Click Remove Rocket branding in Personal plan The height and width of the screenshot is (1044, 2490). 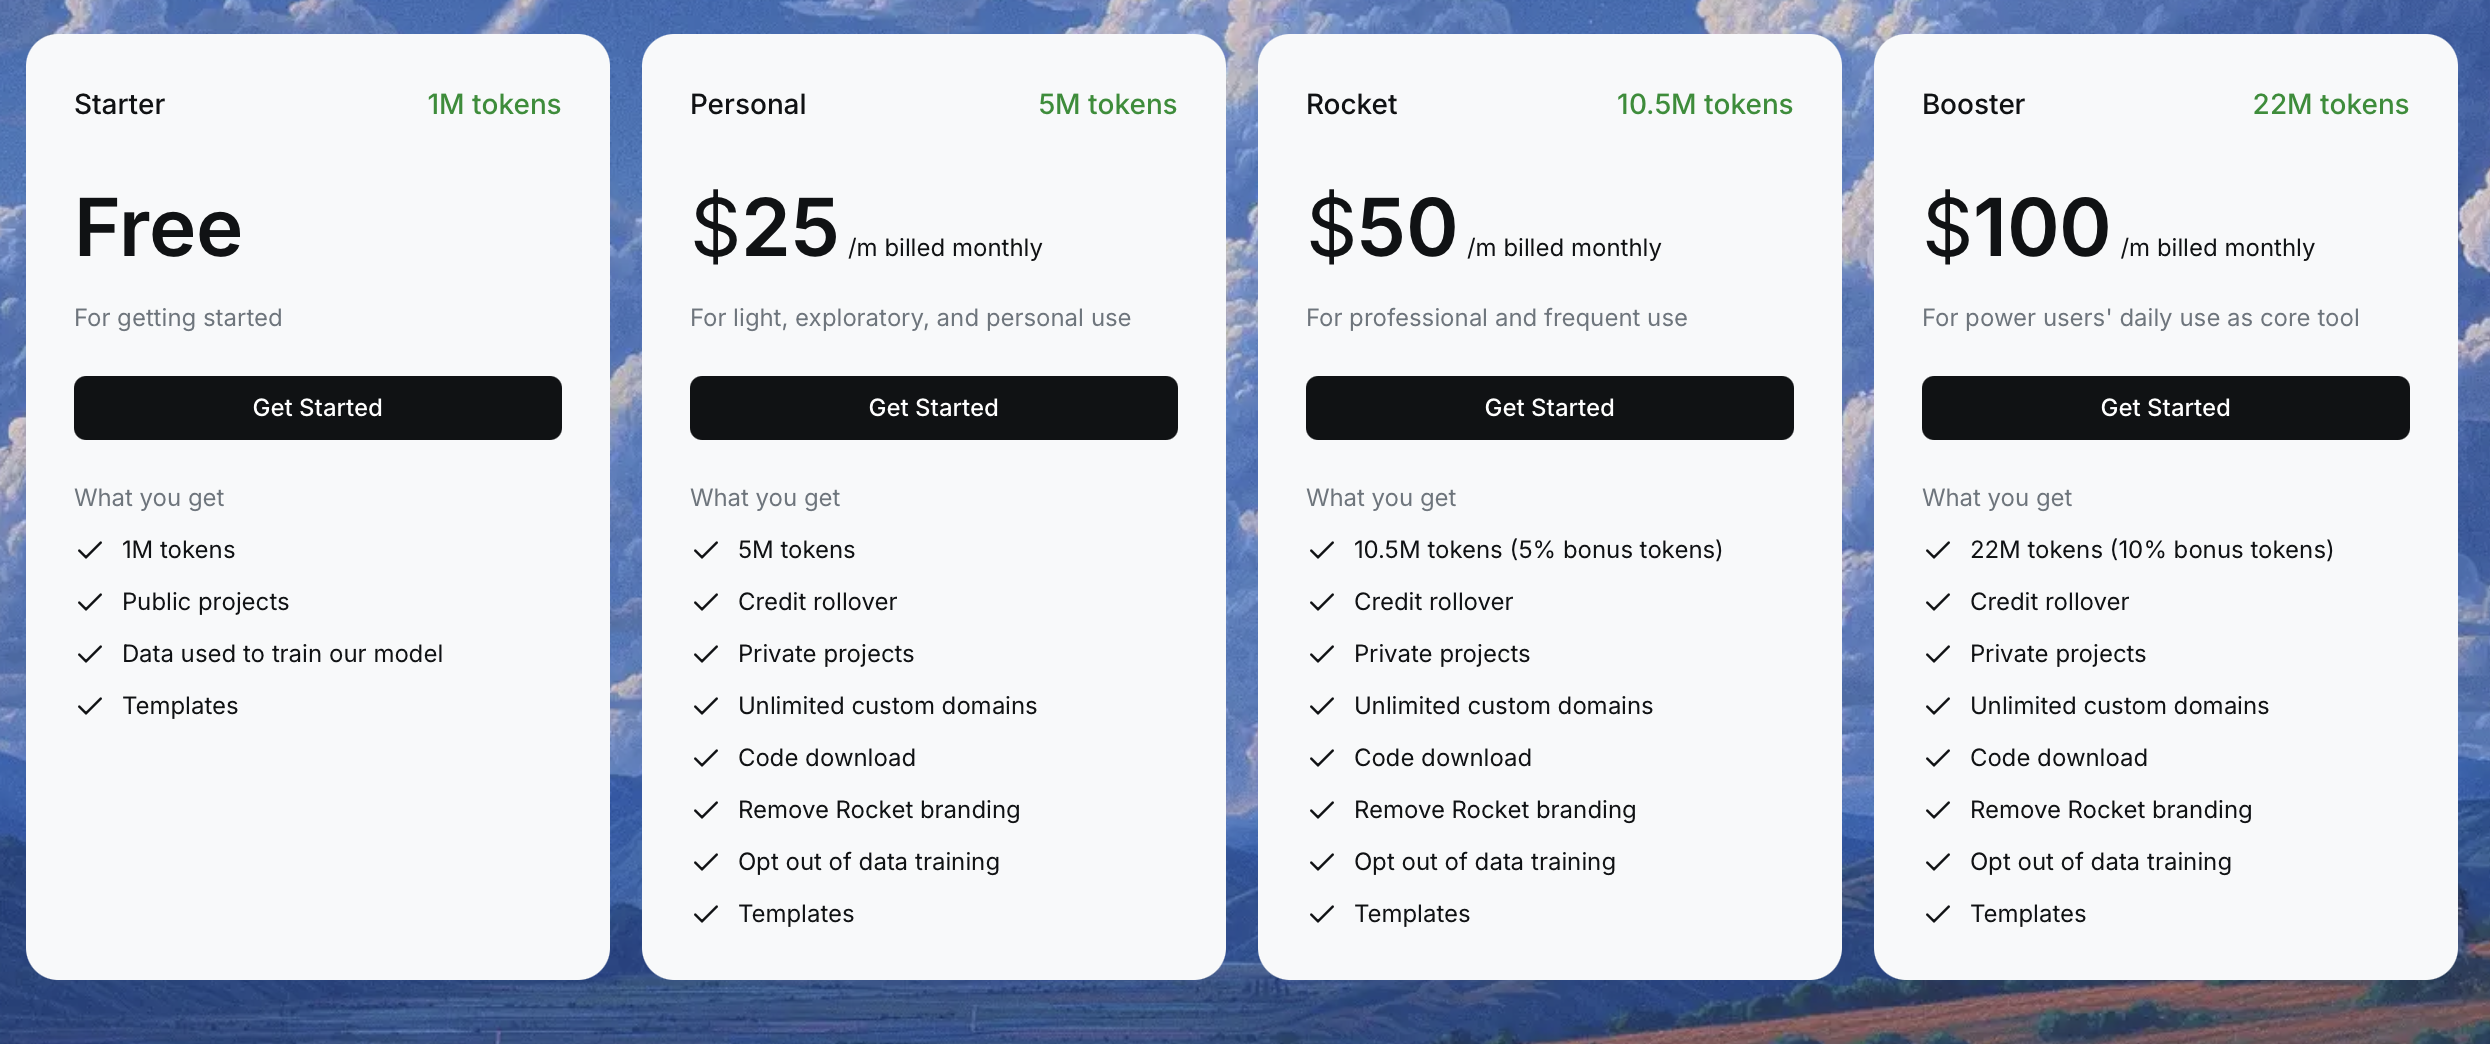pyautogui.click(x=879, y=810)
